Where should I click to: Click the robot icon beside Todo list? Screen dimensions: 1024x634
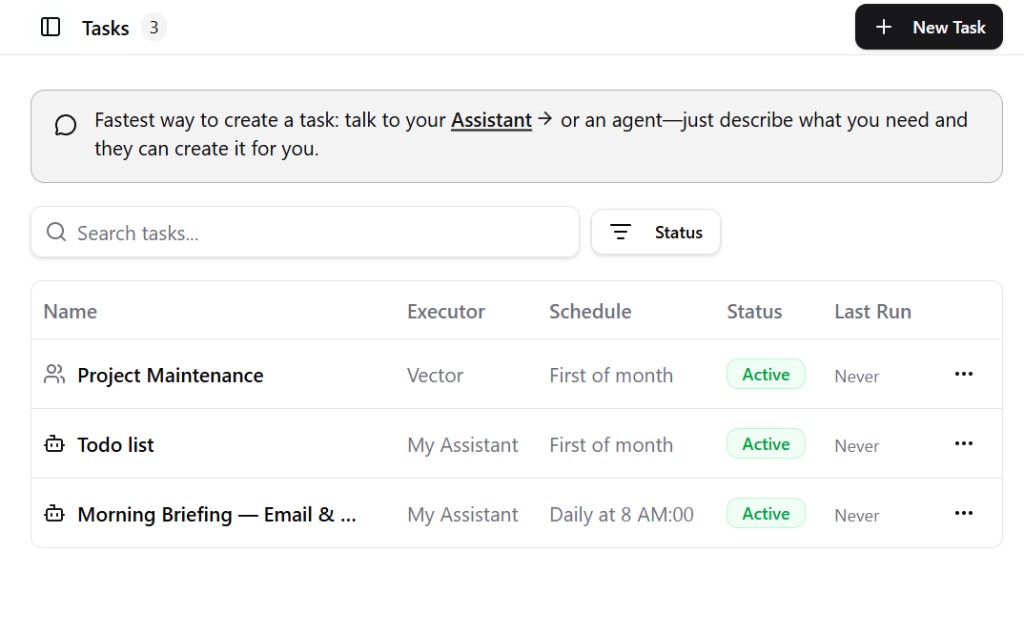(54, 444)
